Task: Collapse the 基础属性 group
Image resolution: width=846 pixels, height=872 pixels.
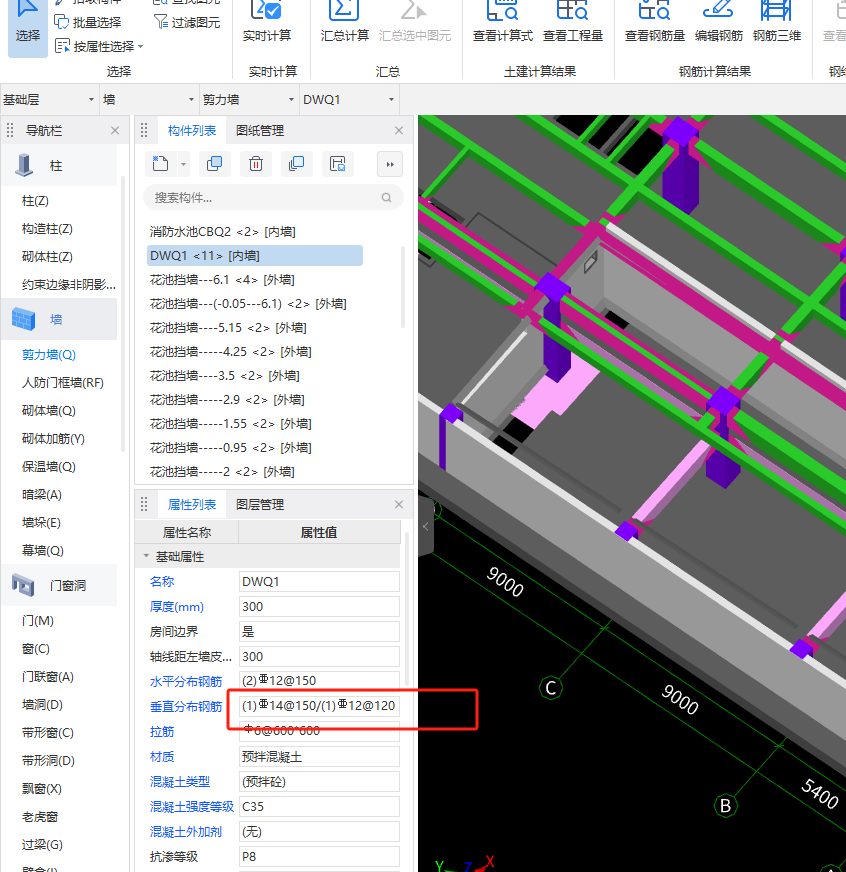Action: [x=146, y=556]
